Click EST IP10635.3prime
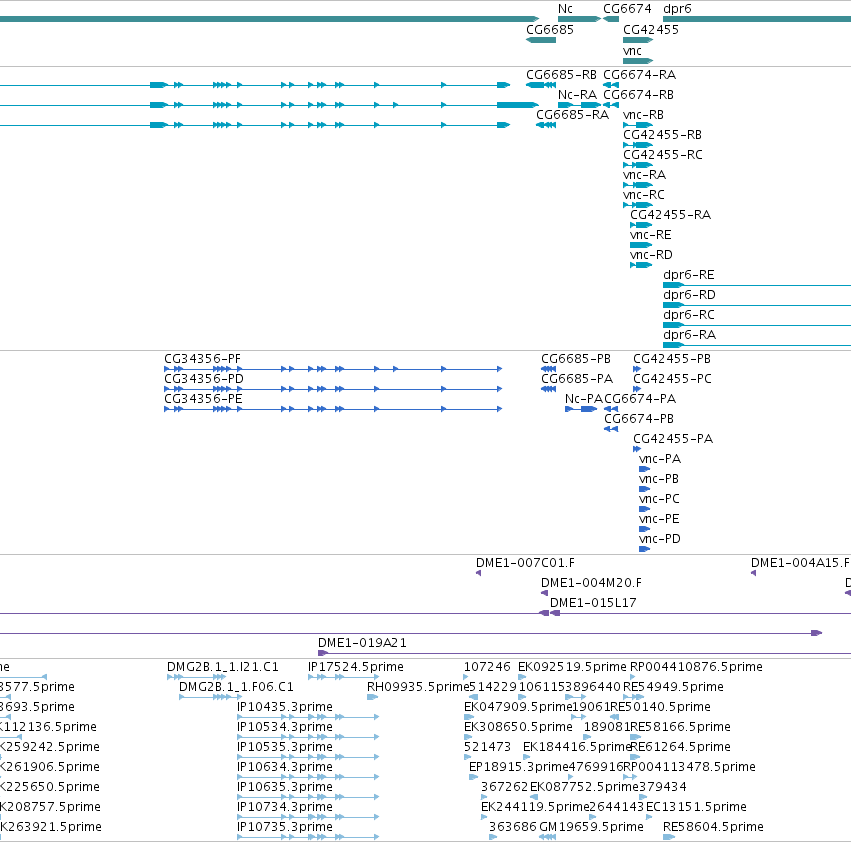The width and height of the screenshot is (851, 842). (284, 787)
